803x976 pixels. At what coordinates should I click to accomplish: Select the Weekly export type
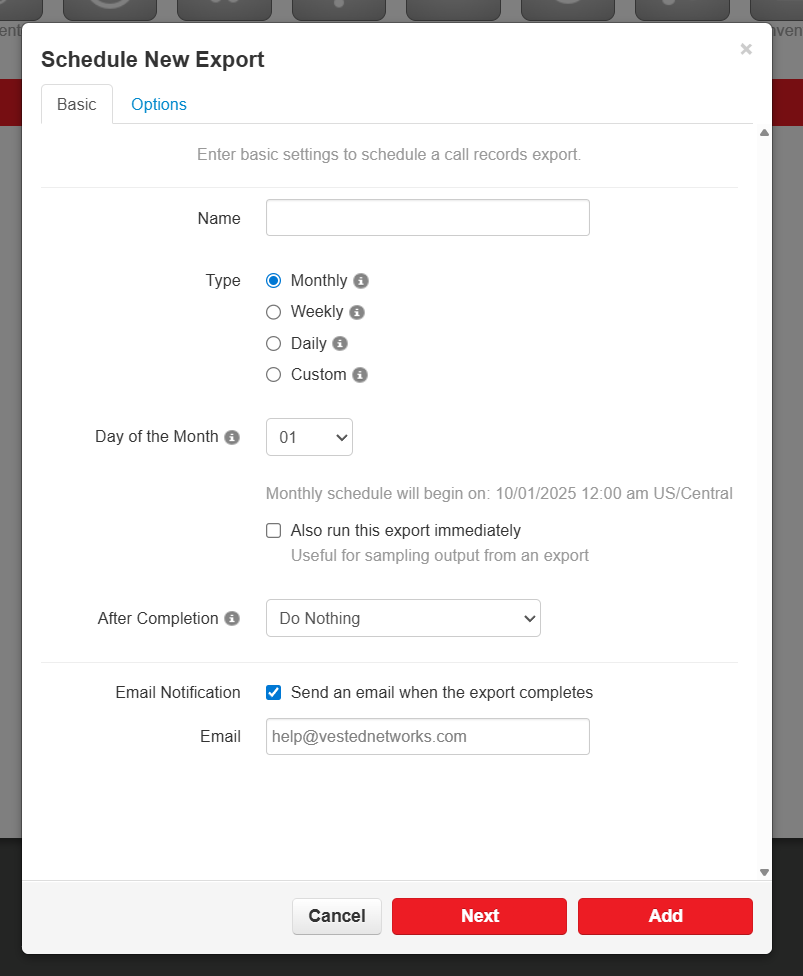click(x=274, y=312)
